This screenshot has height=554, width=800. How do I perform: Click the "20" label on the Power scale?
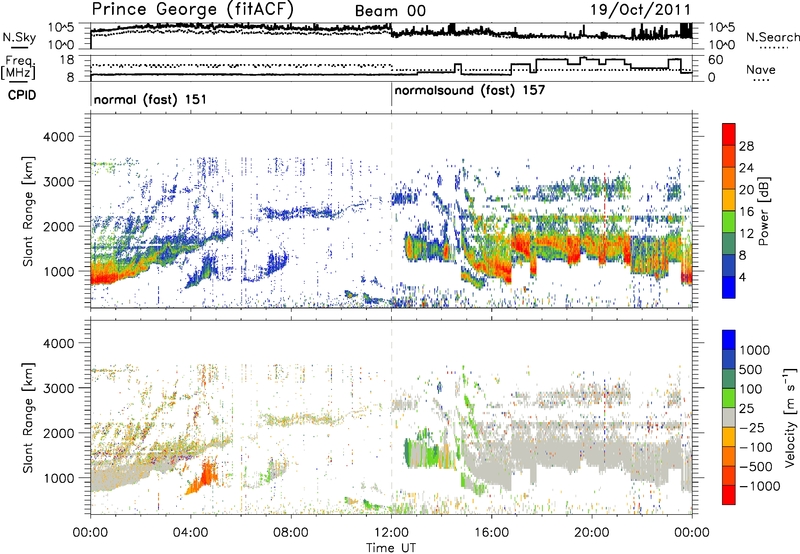tap(746, 190)
